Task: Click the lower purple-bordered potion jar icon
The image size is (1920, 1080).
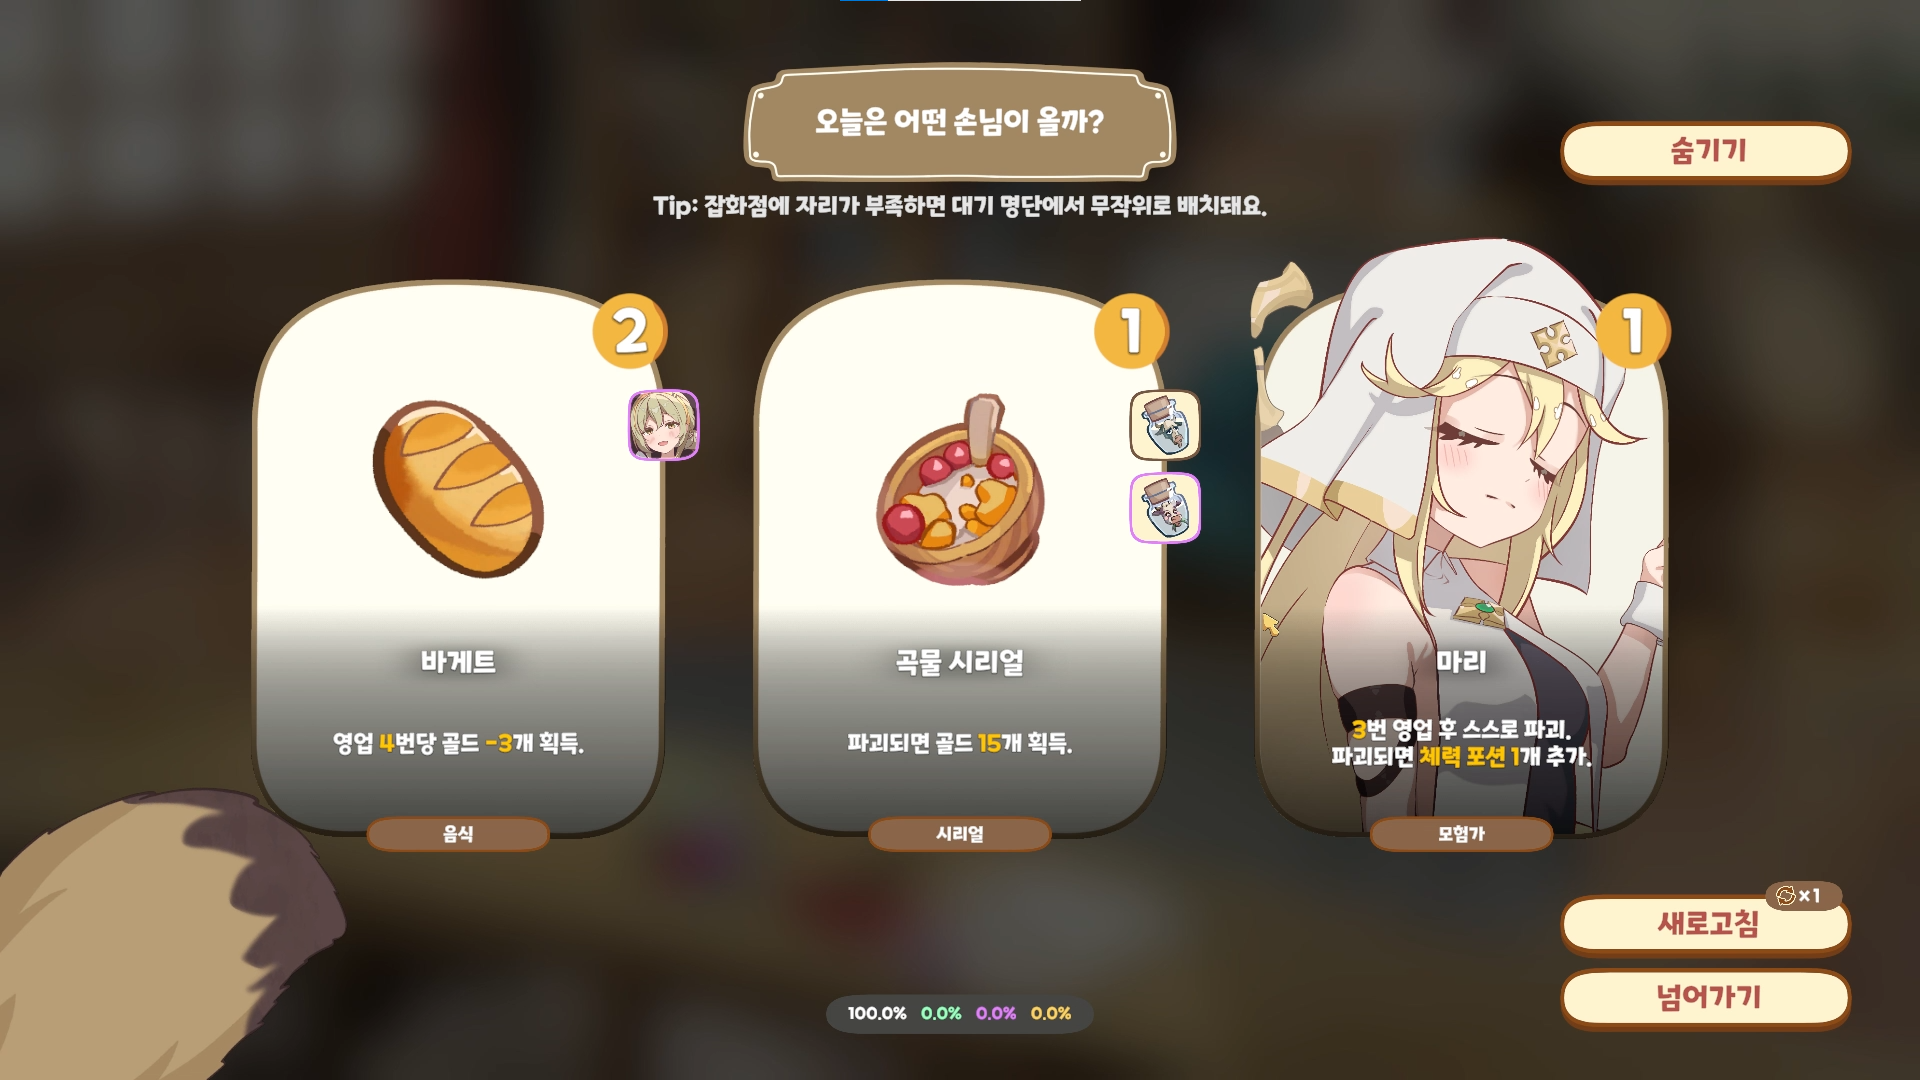Action: 1165,508
